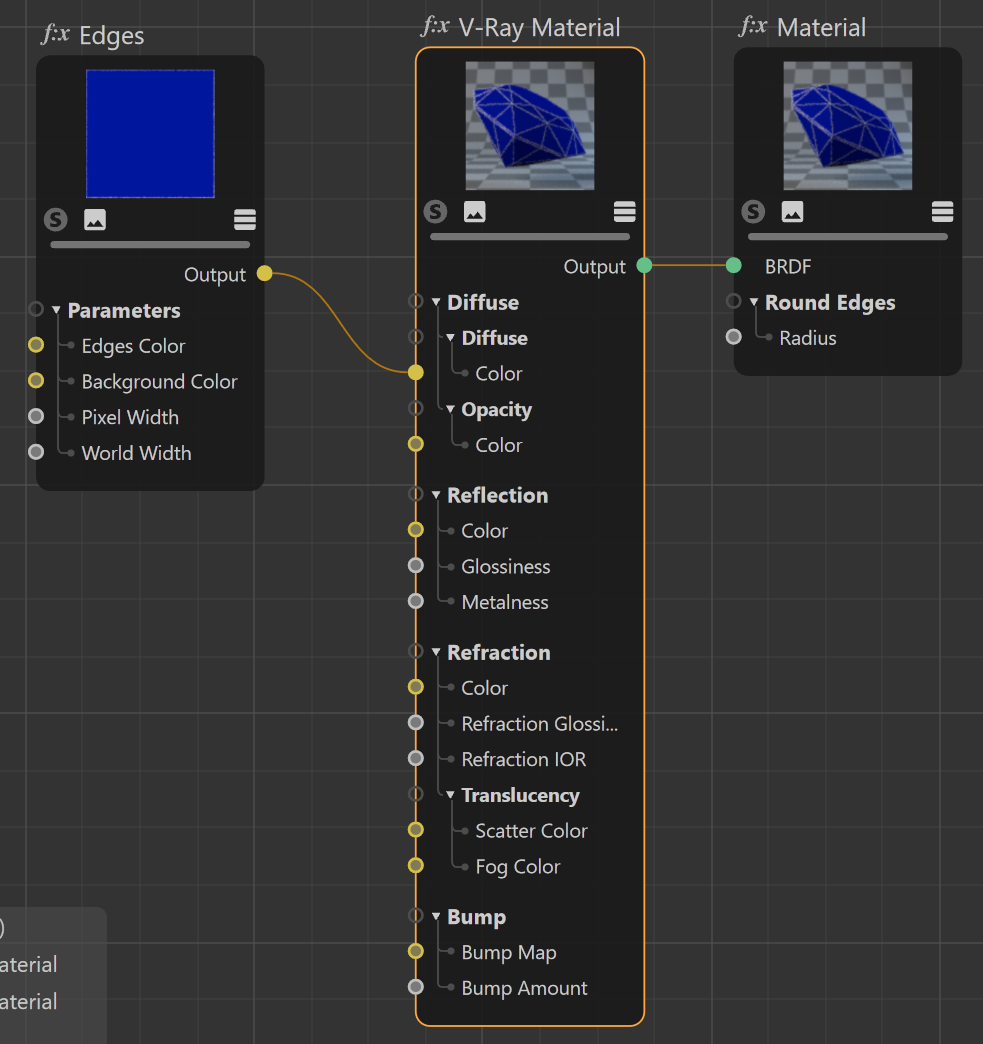Toggle the S button on BRDF Material node

[x=753, y=212]
